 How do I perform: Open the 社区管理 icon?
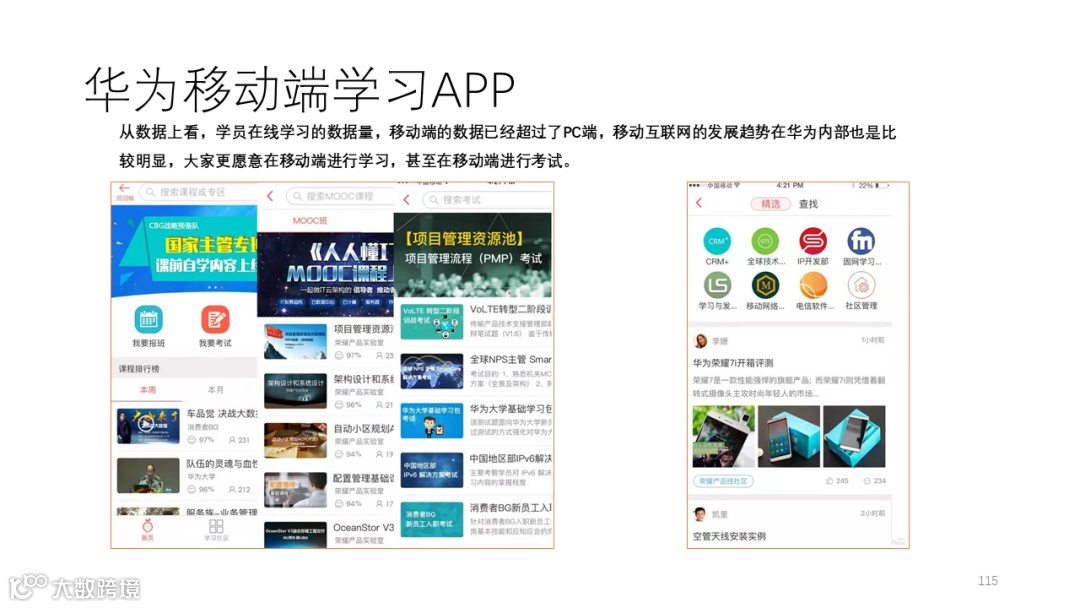pyautogui.click(x=861, y=285)
